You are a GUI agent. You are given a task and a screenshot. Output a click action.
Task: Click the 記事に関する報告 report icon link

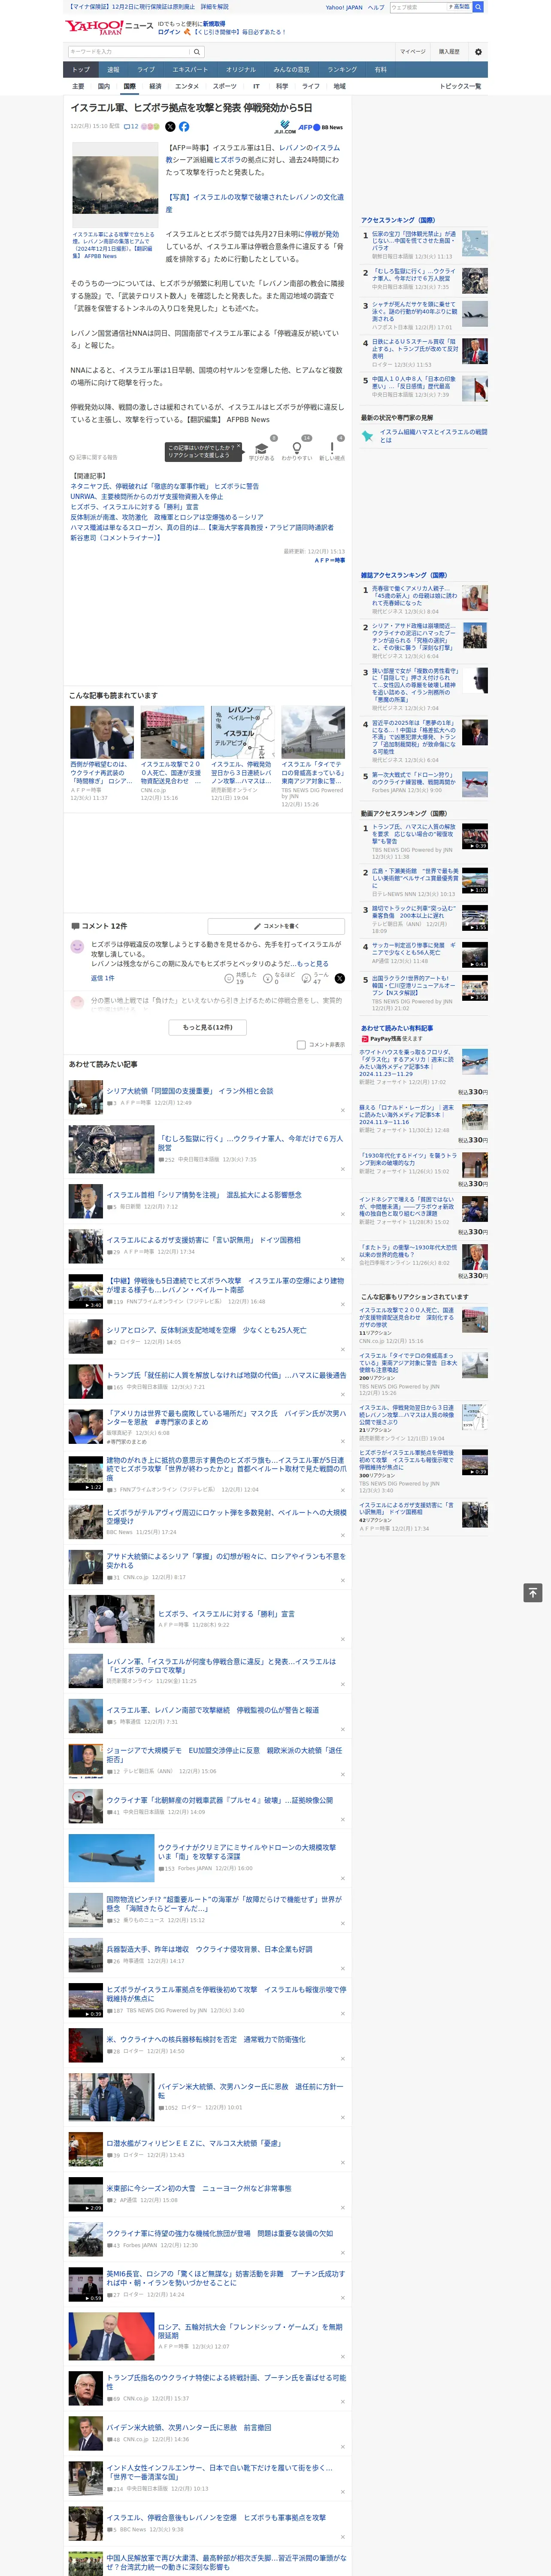[x=93, y=457]
